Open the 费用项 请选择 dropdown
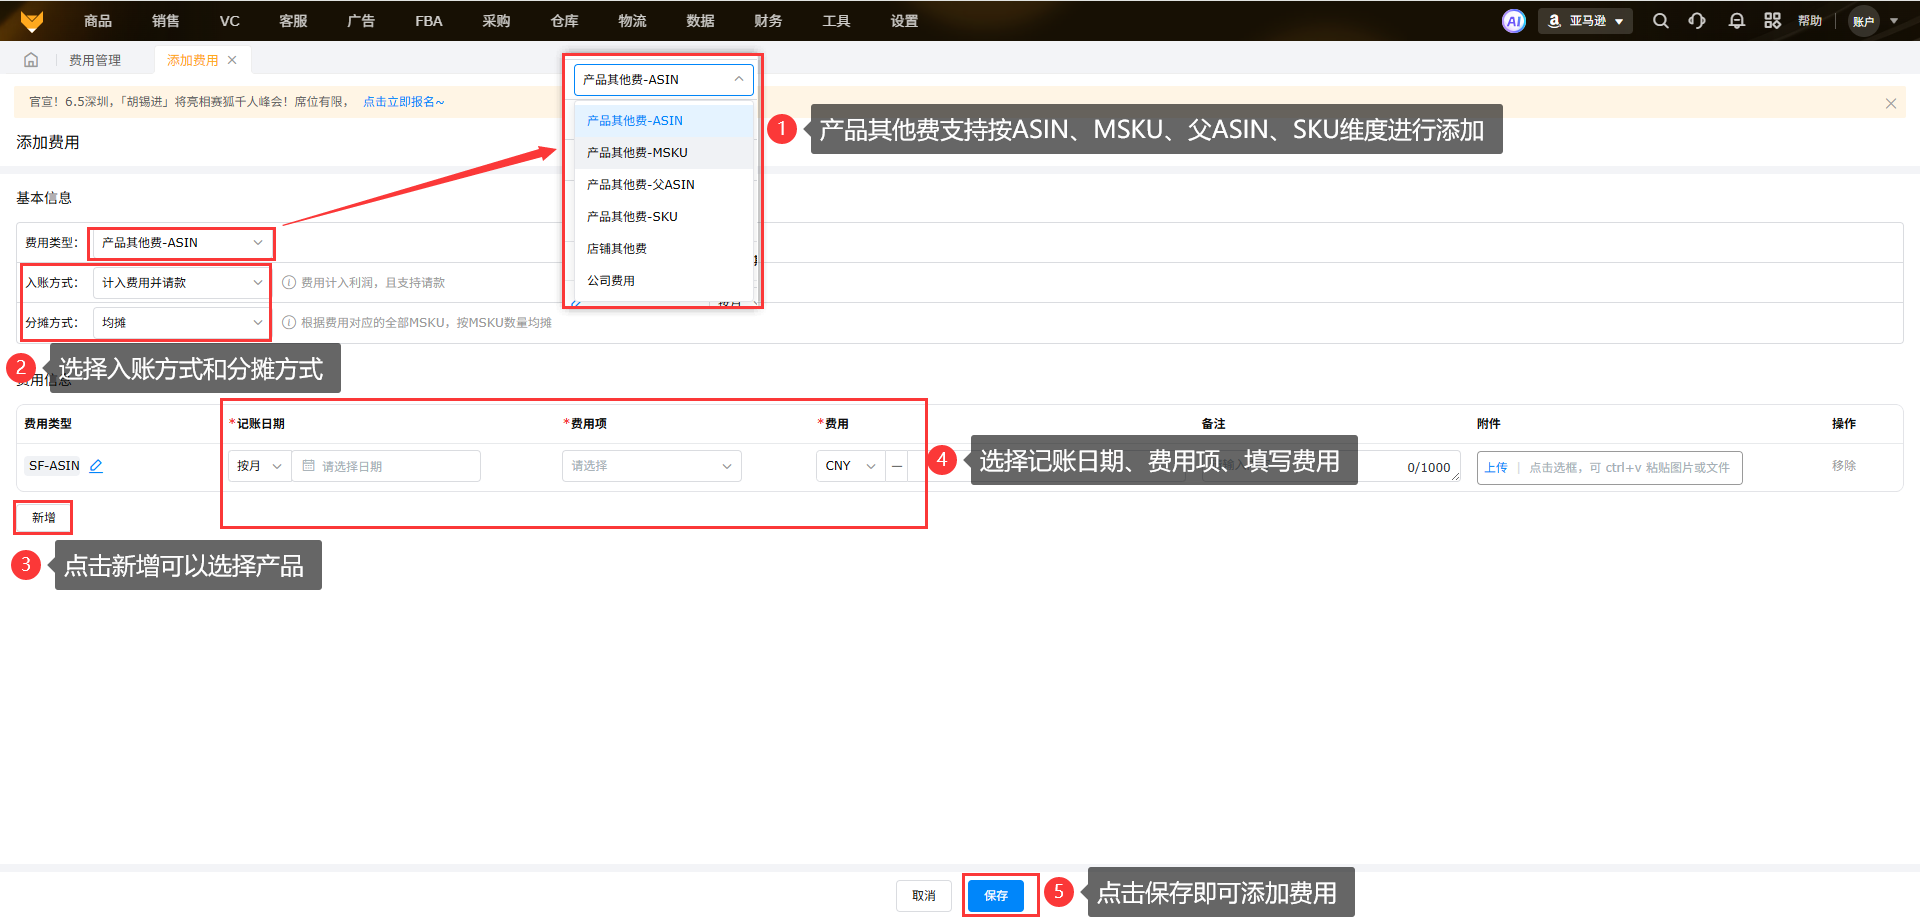Image resolution: width=1920 pixels, height=918 pixels. pos(652,466)
